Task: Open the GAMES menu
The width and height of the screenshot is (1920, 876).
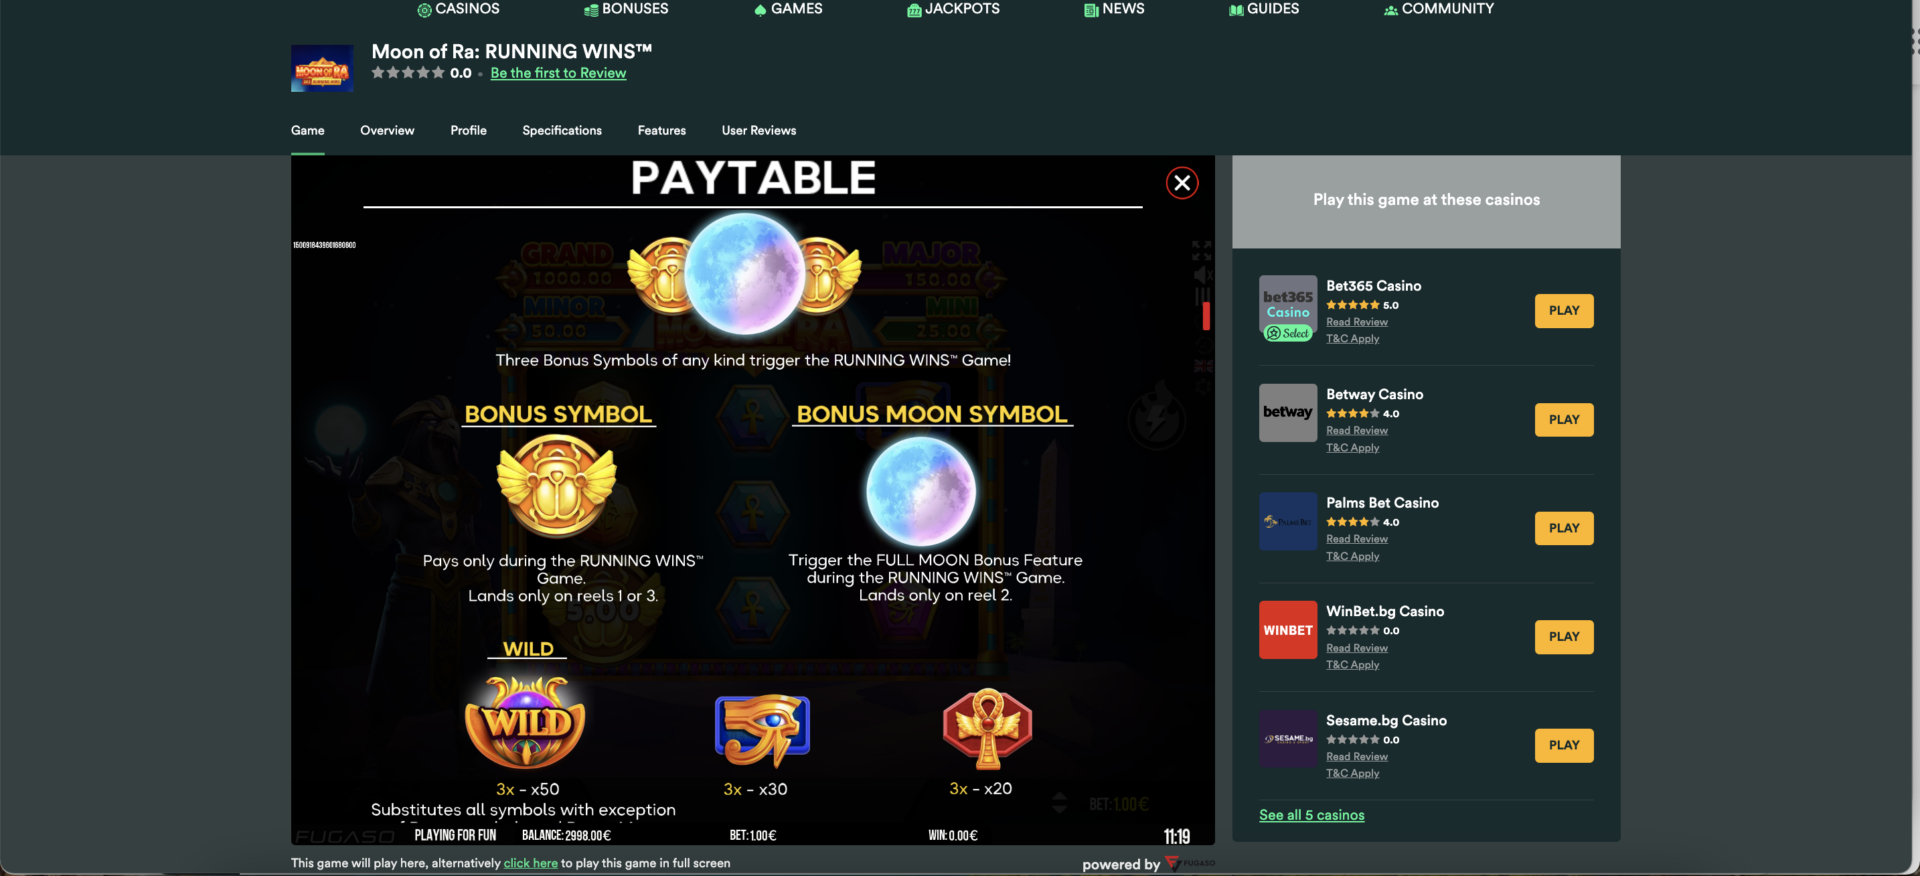Action: click(x=788, y=9)
